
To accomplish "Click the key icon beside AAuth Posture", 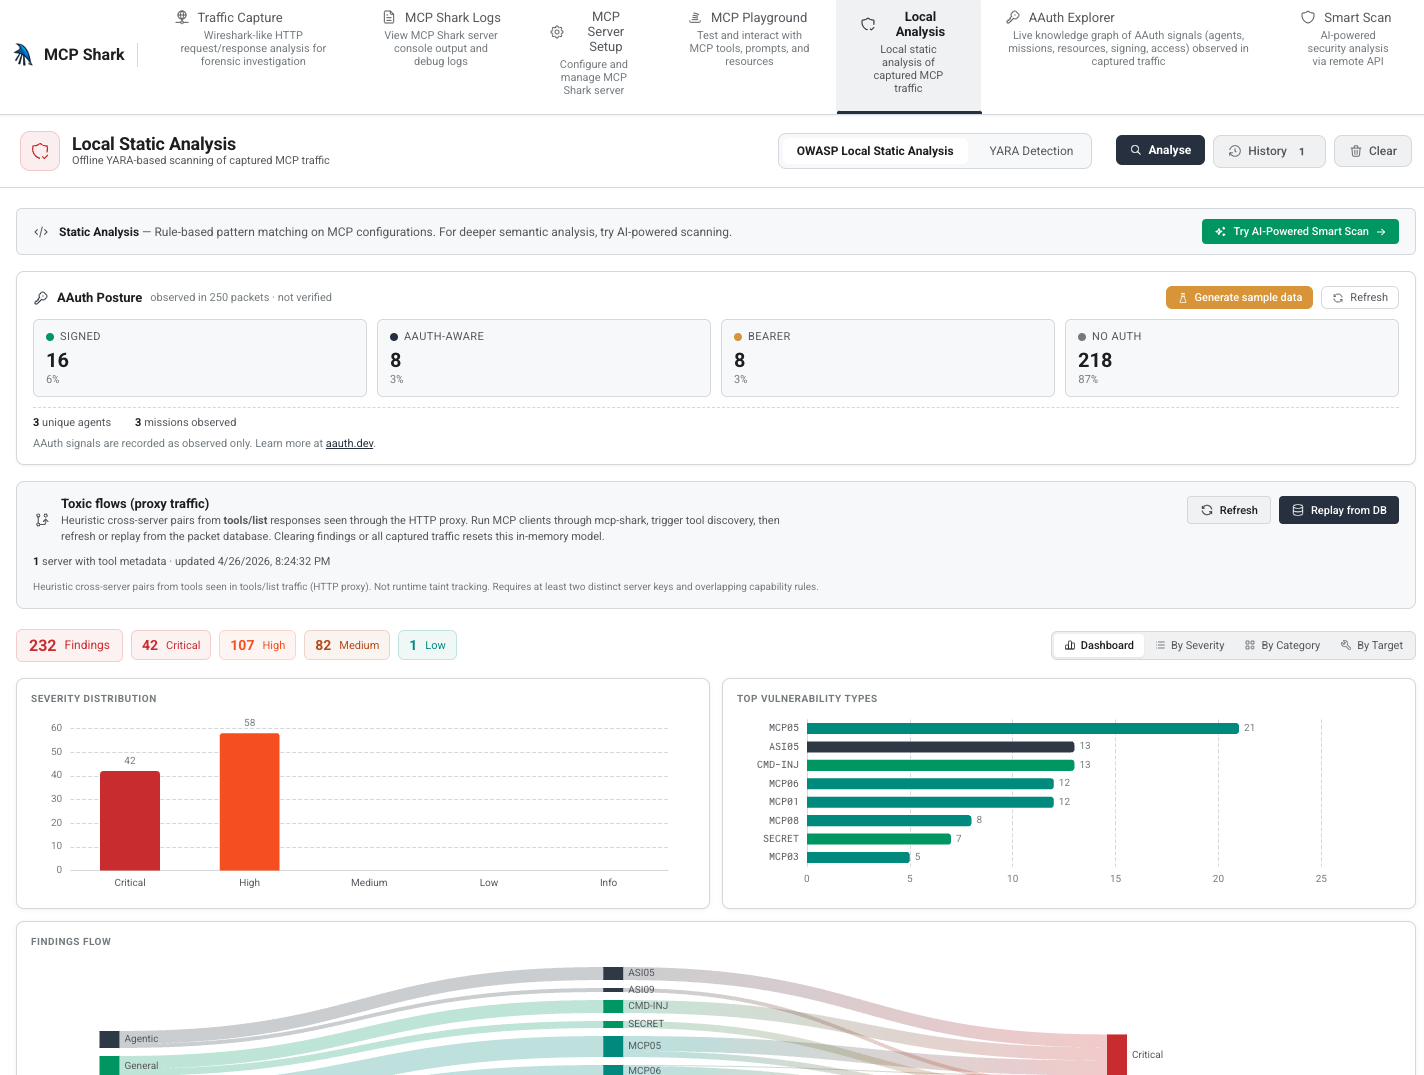I will 41,298.
